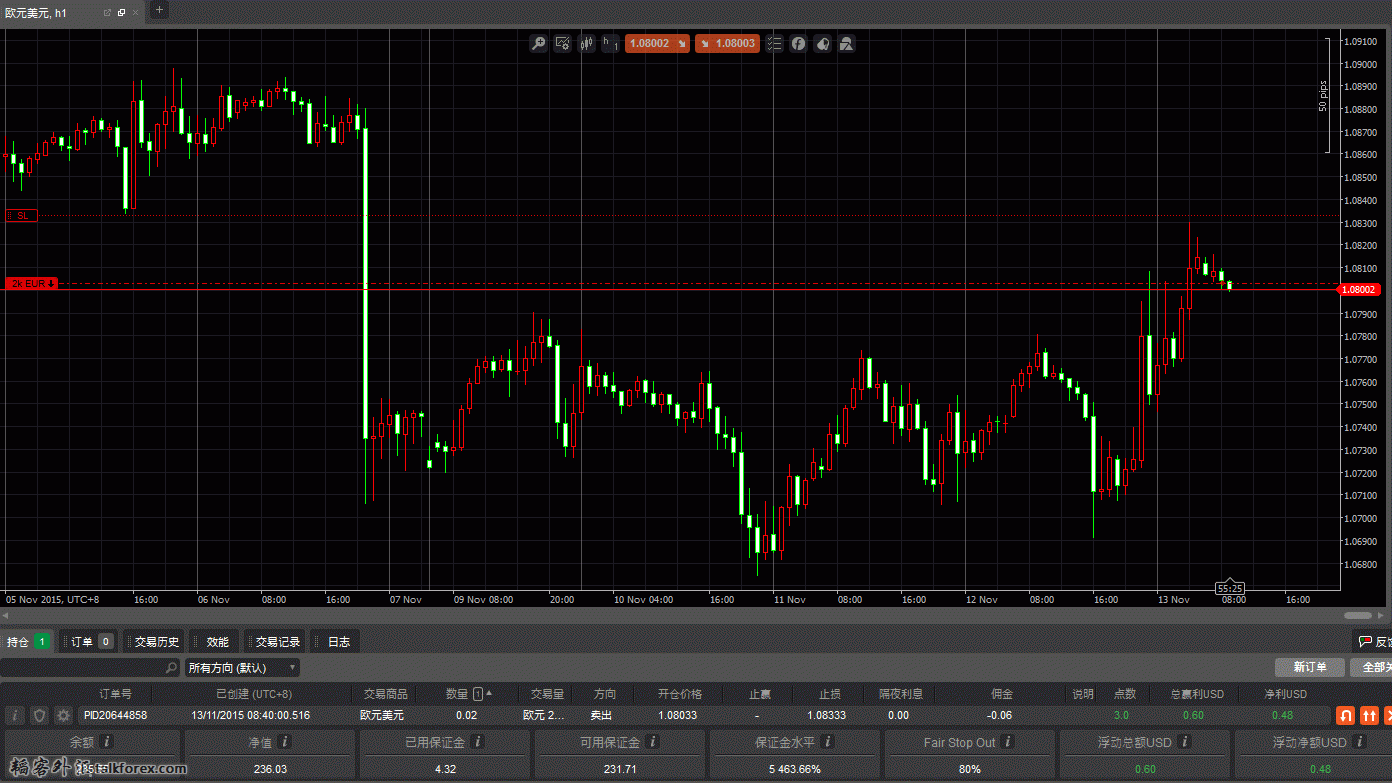Click the 1.08033 open price cell
The height and width of the screenshot is (783, 1392).
[678, 715]
